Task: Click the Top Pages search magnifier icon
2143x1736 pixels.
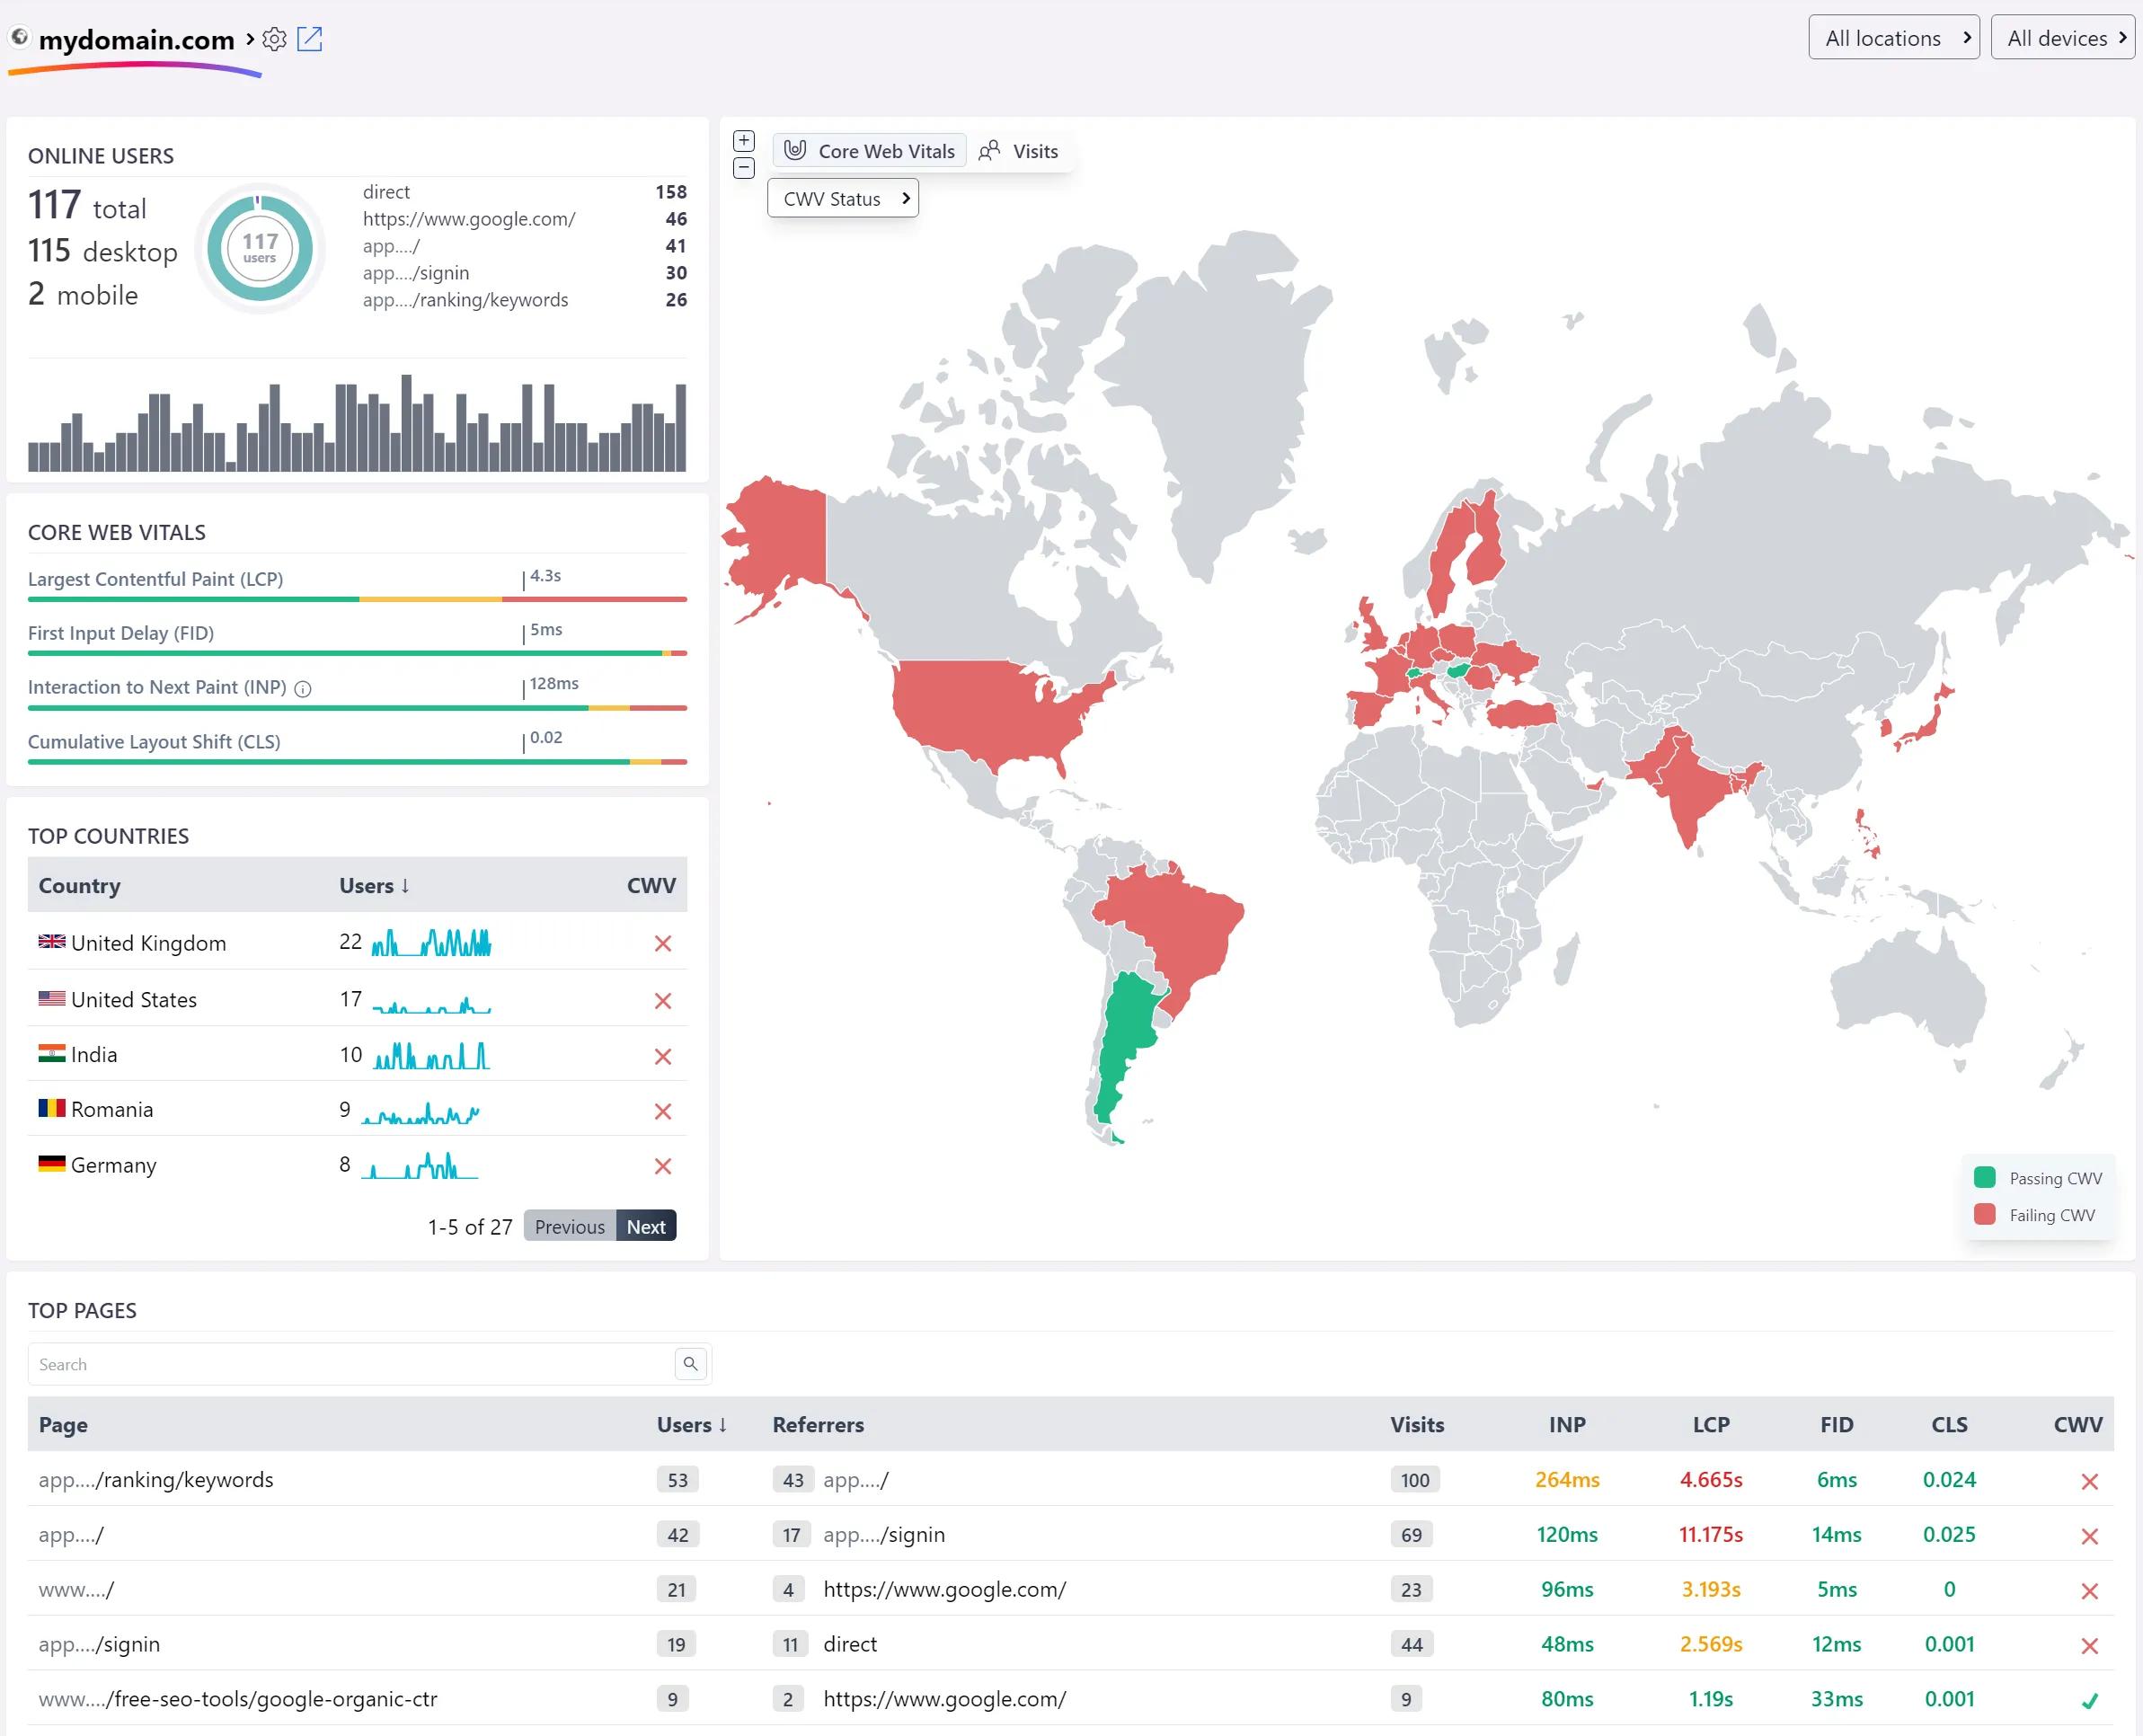Action: point(690,1363)
